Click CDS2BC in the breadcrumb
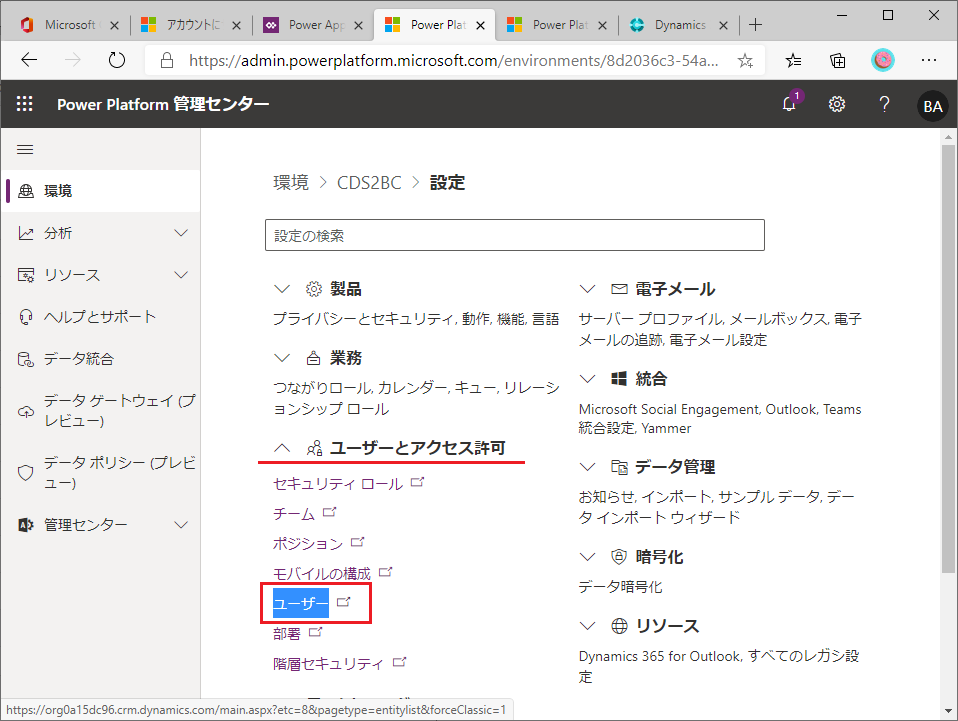The height and width of the screenshot is (721, 958). click(369, 183)
